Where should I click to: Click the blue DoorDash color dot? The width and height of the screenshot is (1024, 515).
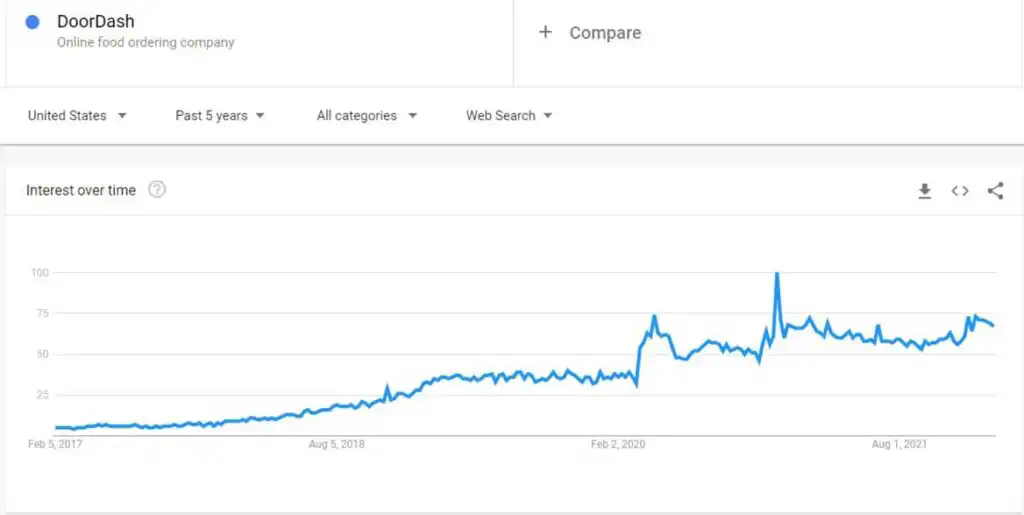pyautogui.click(x=32, y=22)
